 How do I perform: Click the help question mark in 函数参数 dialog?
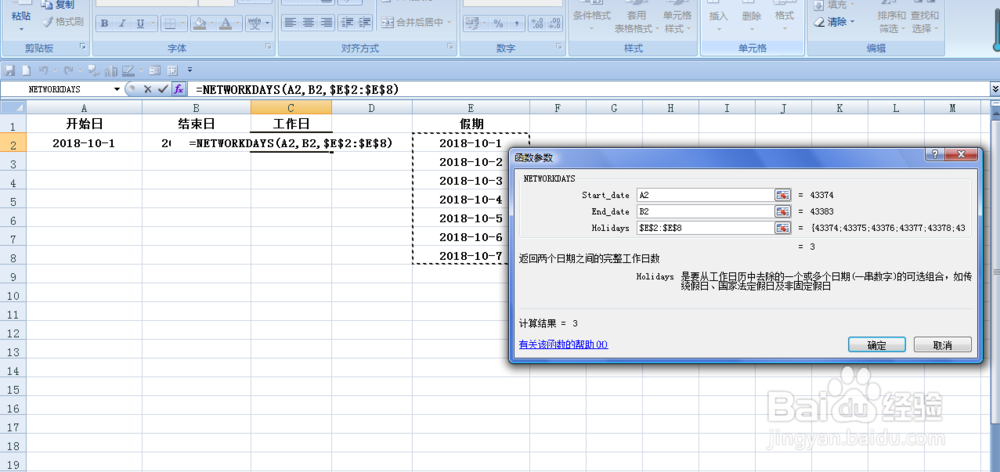pyautogui.click(x=934, y=155)
